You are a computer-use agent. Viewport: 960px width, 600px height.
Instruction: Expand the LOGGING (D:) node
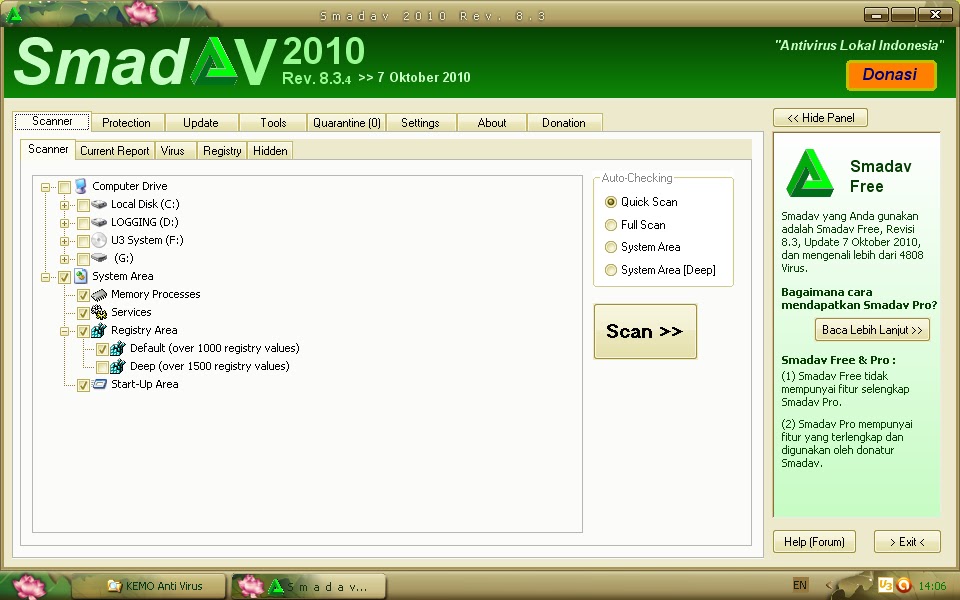pyautogui.click(x=64, y=223)
